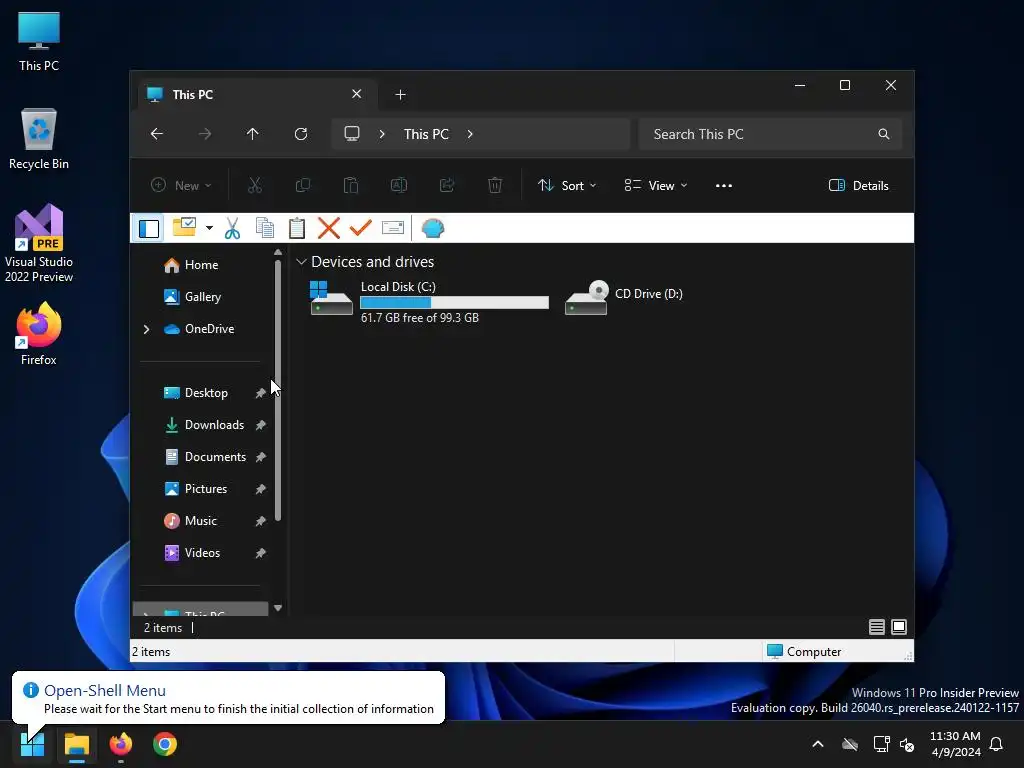1024x768 pixels.
Task: Click the Rename icon in command bar
Action: click(398, 185)
